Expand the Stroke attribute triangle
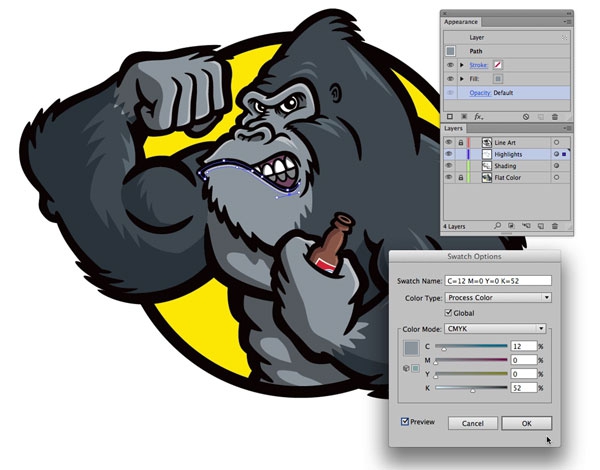 [461, 62]
